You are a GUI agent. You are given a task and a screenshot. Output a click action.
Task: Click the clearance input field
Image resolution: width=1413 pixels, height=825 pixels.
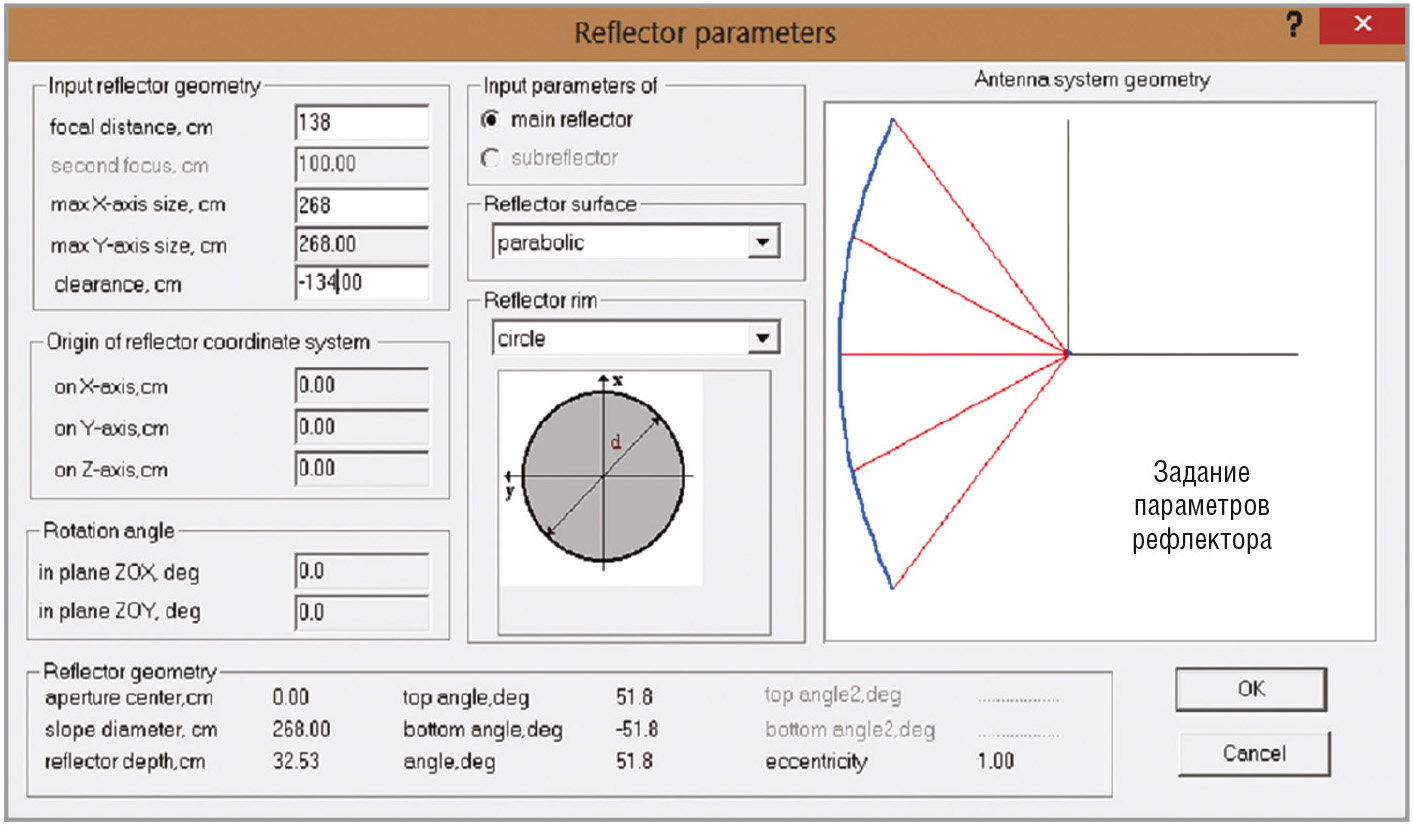pyautogui.click(x=362, y=283)
